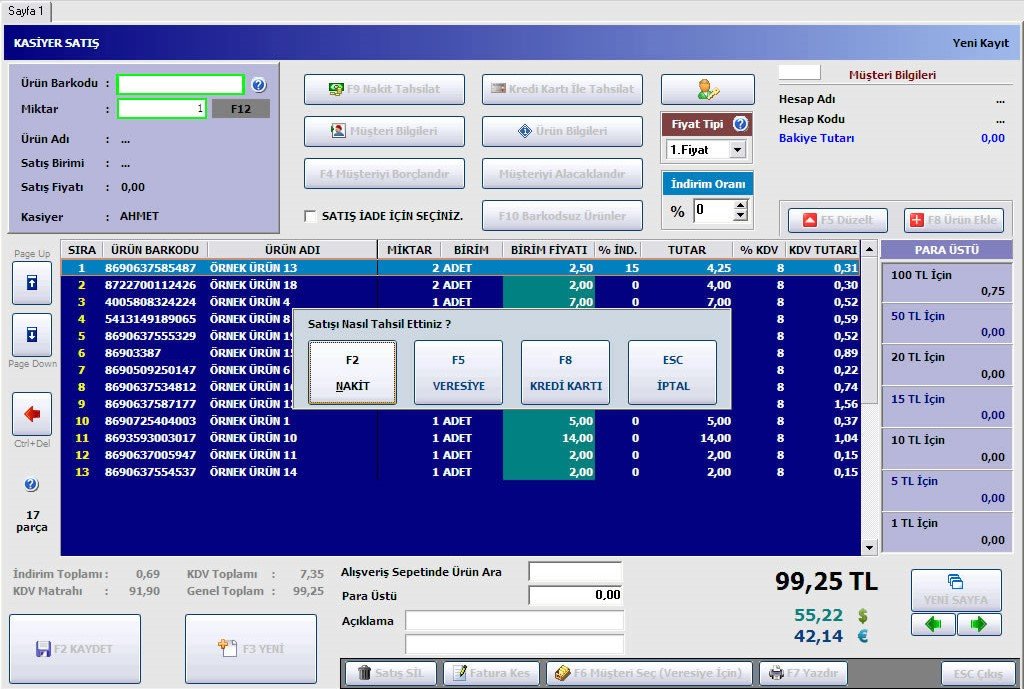Image resolution: width=1024 pixels, height=689 pixels.
Task: Click the Page Up arrow icon
Action: 31,284
